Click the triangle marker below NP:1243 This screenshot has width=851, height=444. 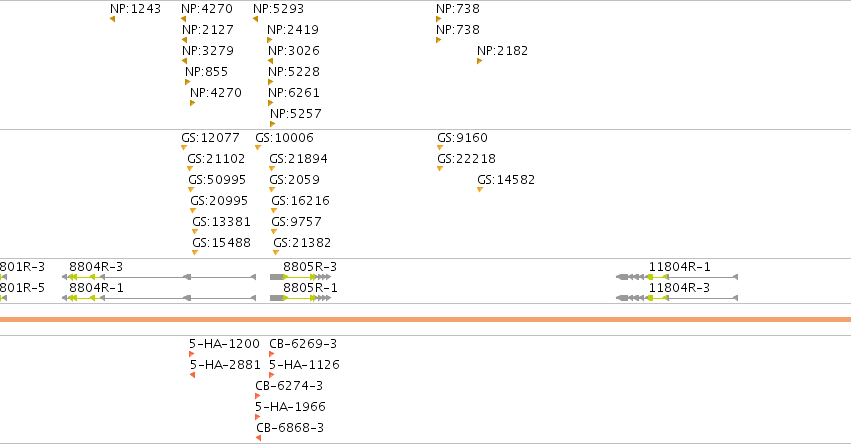click(x=112, y=19)
